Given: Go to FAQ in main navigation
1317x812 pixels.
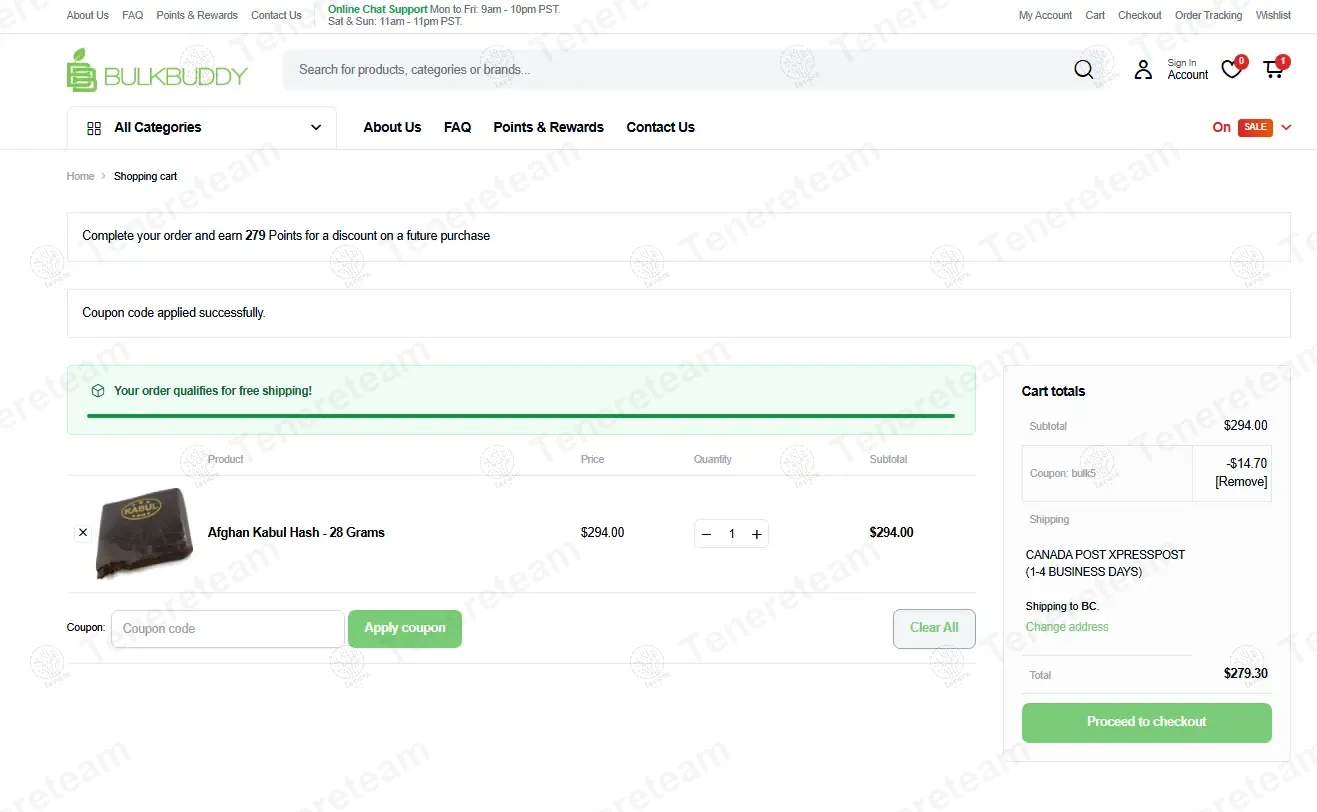Looking at the screenshot, I should (x=457, y=128).
